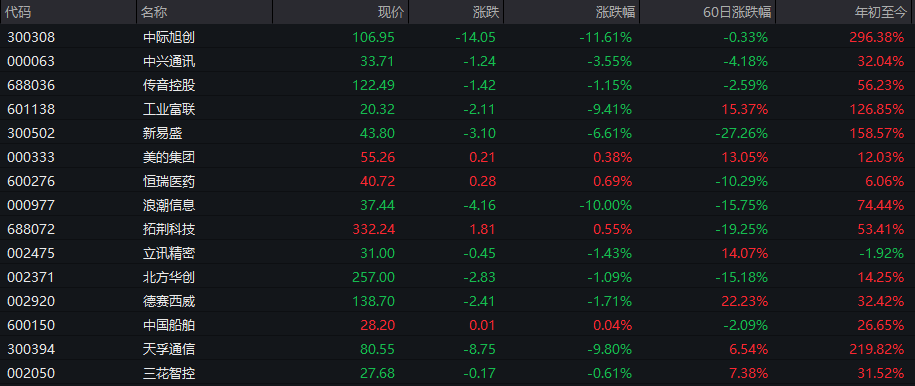Image resolution: width=915 pixels, height=386 pixels.
Task: Click stock code 002475
Action: click(31, 253)
